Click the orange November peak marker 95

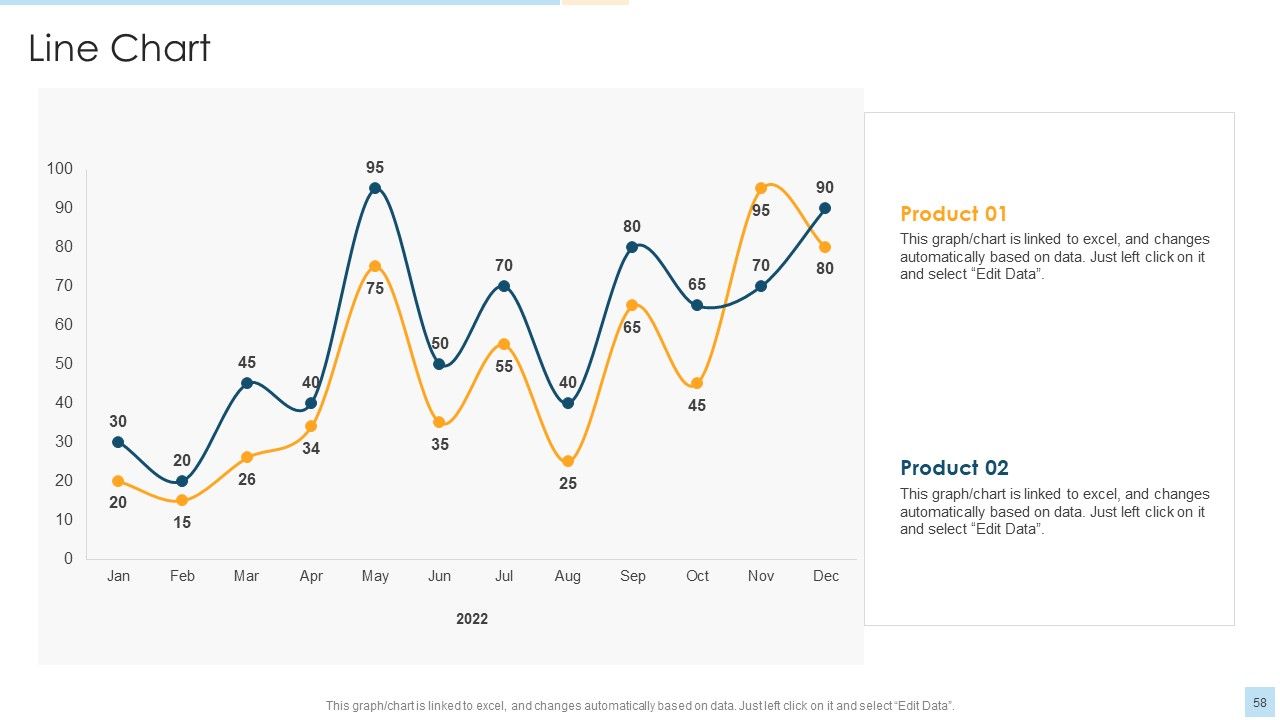[x=761, y=188]
